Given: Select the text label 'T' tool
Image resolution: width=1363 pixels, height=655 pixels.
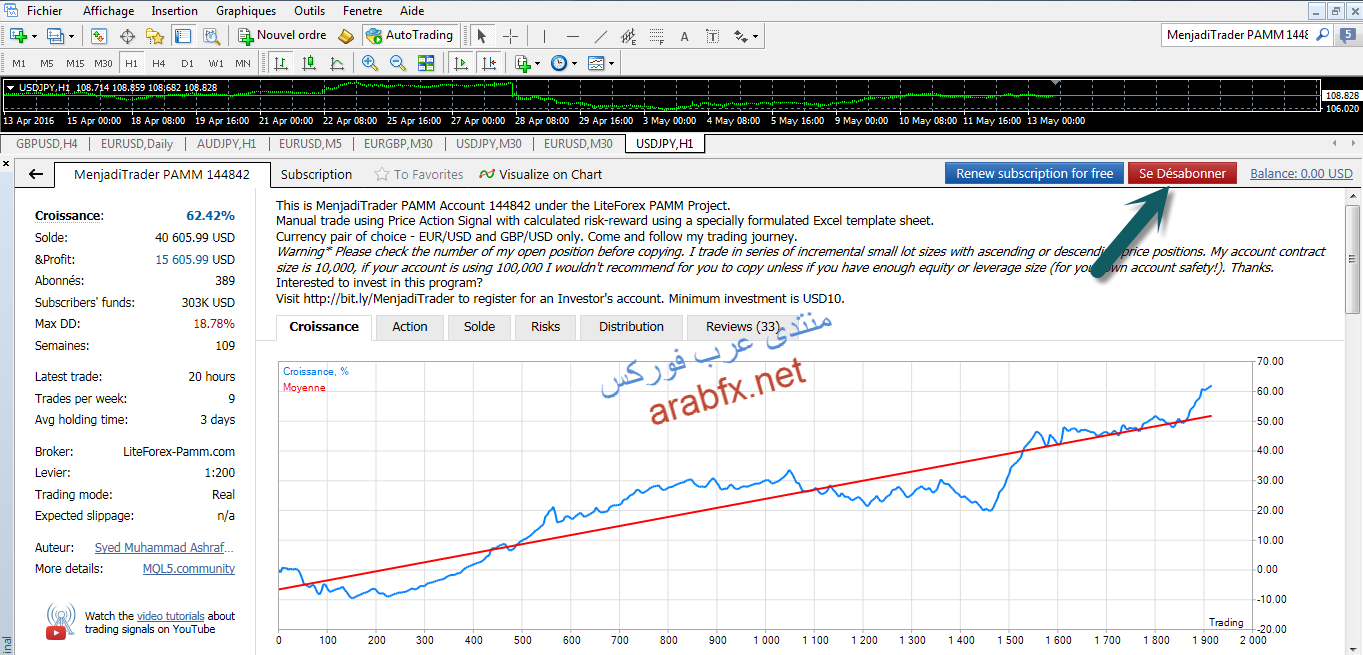Looking at the screenshot, I should (x=712, y=36).
